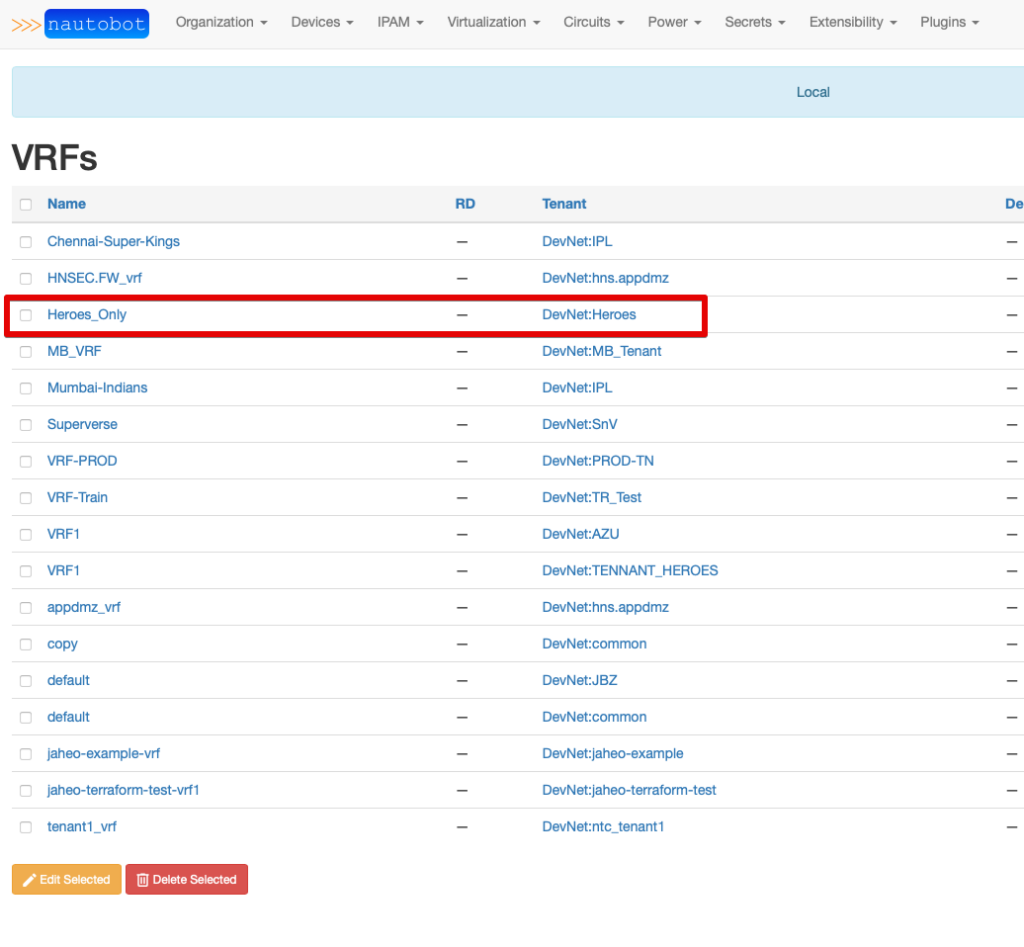Check the Heroes_Only row checkbox
This screenshot has width=1024, height=947.
[x=25, y=315]
